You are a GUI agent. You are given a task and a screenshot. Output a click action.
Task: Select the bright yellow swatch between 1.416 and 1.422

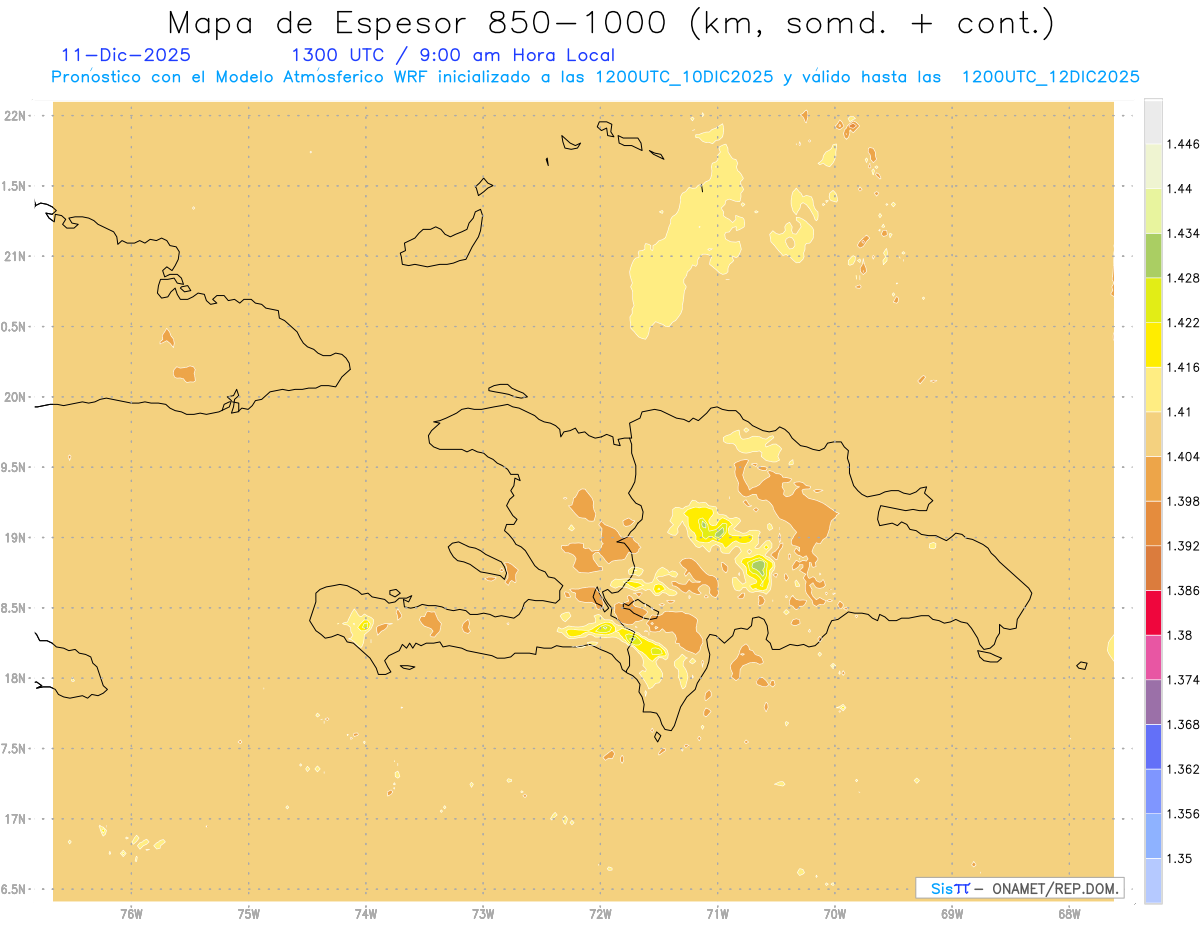pos(1153,344)
